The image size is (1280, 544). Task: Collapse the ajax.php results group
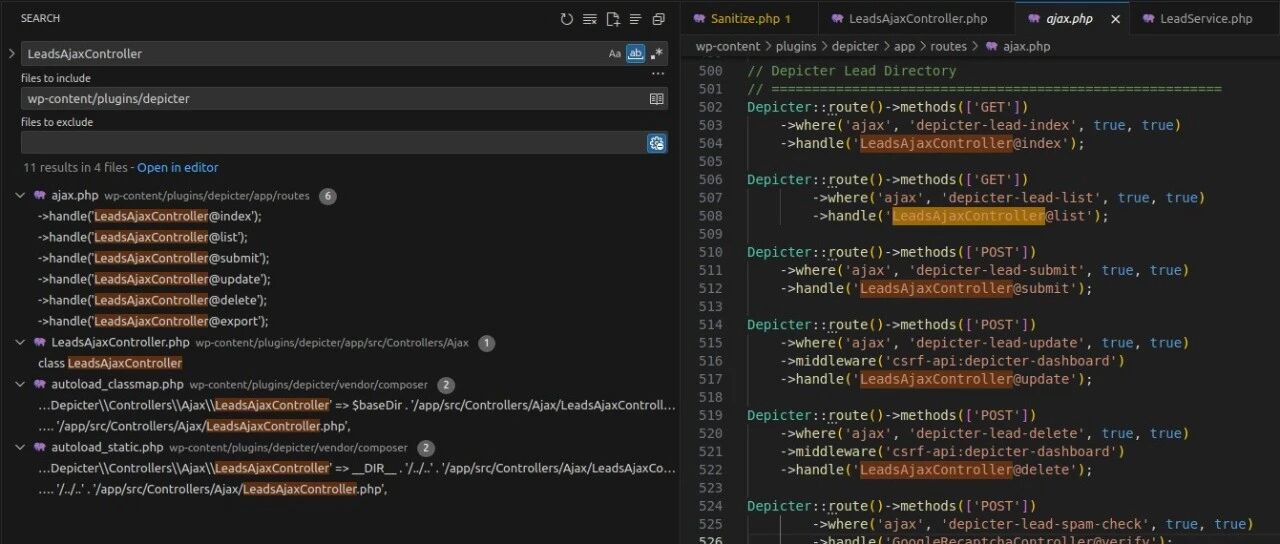pos(21,196)
